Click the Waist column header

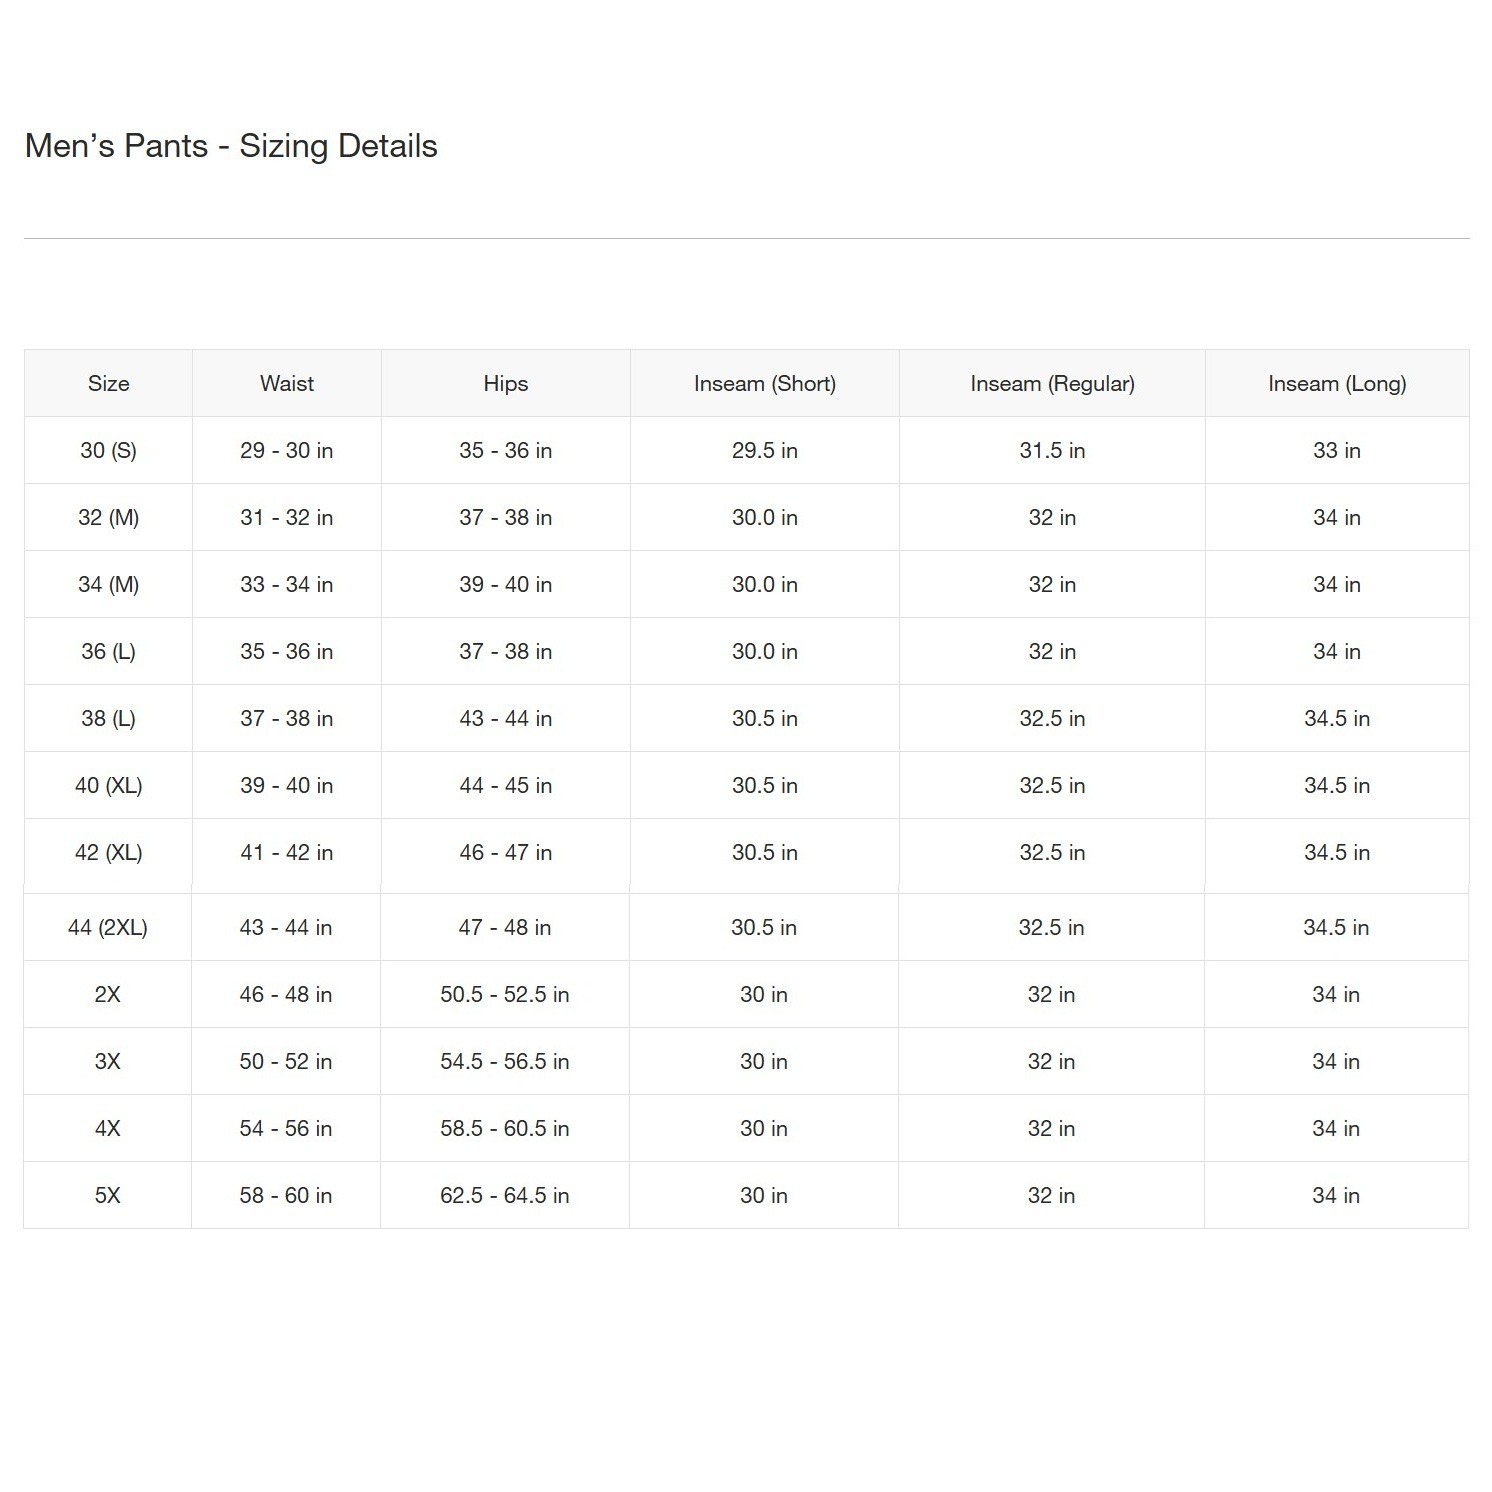pos(287,383)
